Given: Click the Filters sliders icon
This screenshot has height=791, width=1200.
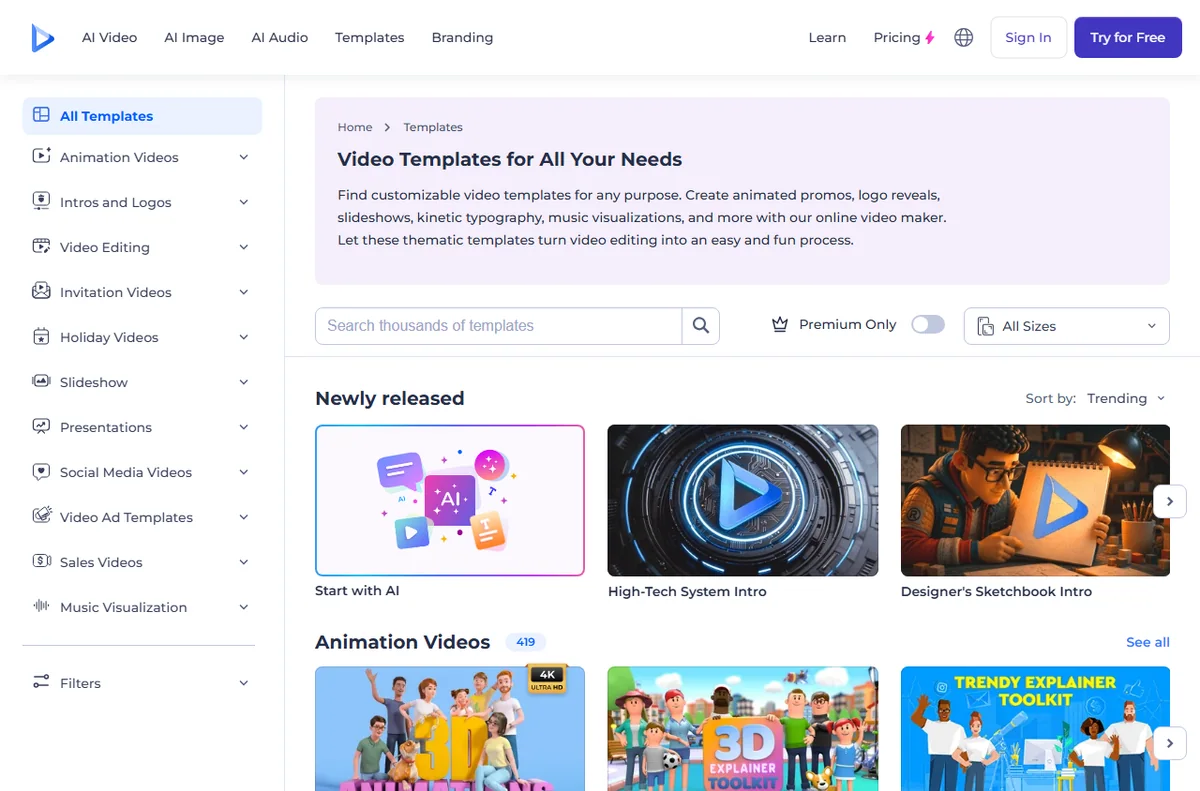Looking at the screenshot, I should pyautogui.click(x=41, y=682).
